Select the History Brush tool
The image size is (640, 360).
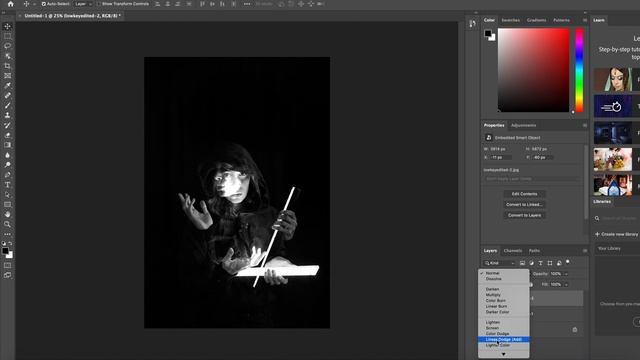[7, 125]
